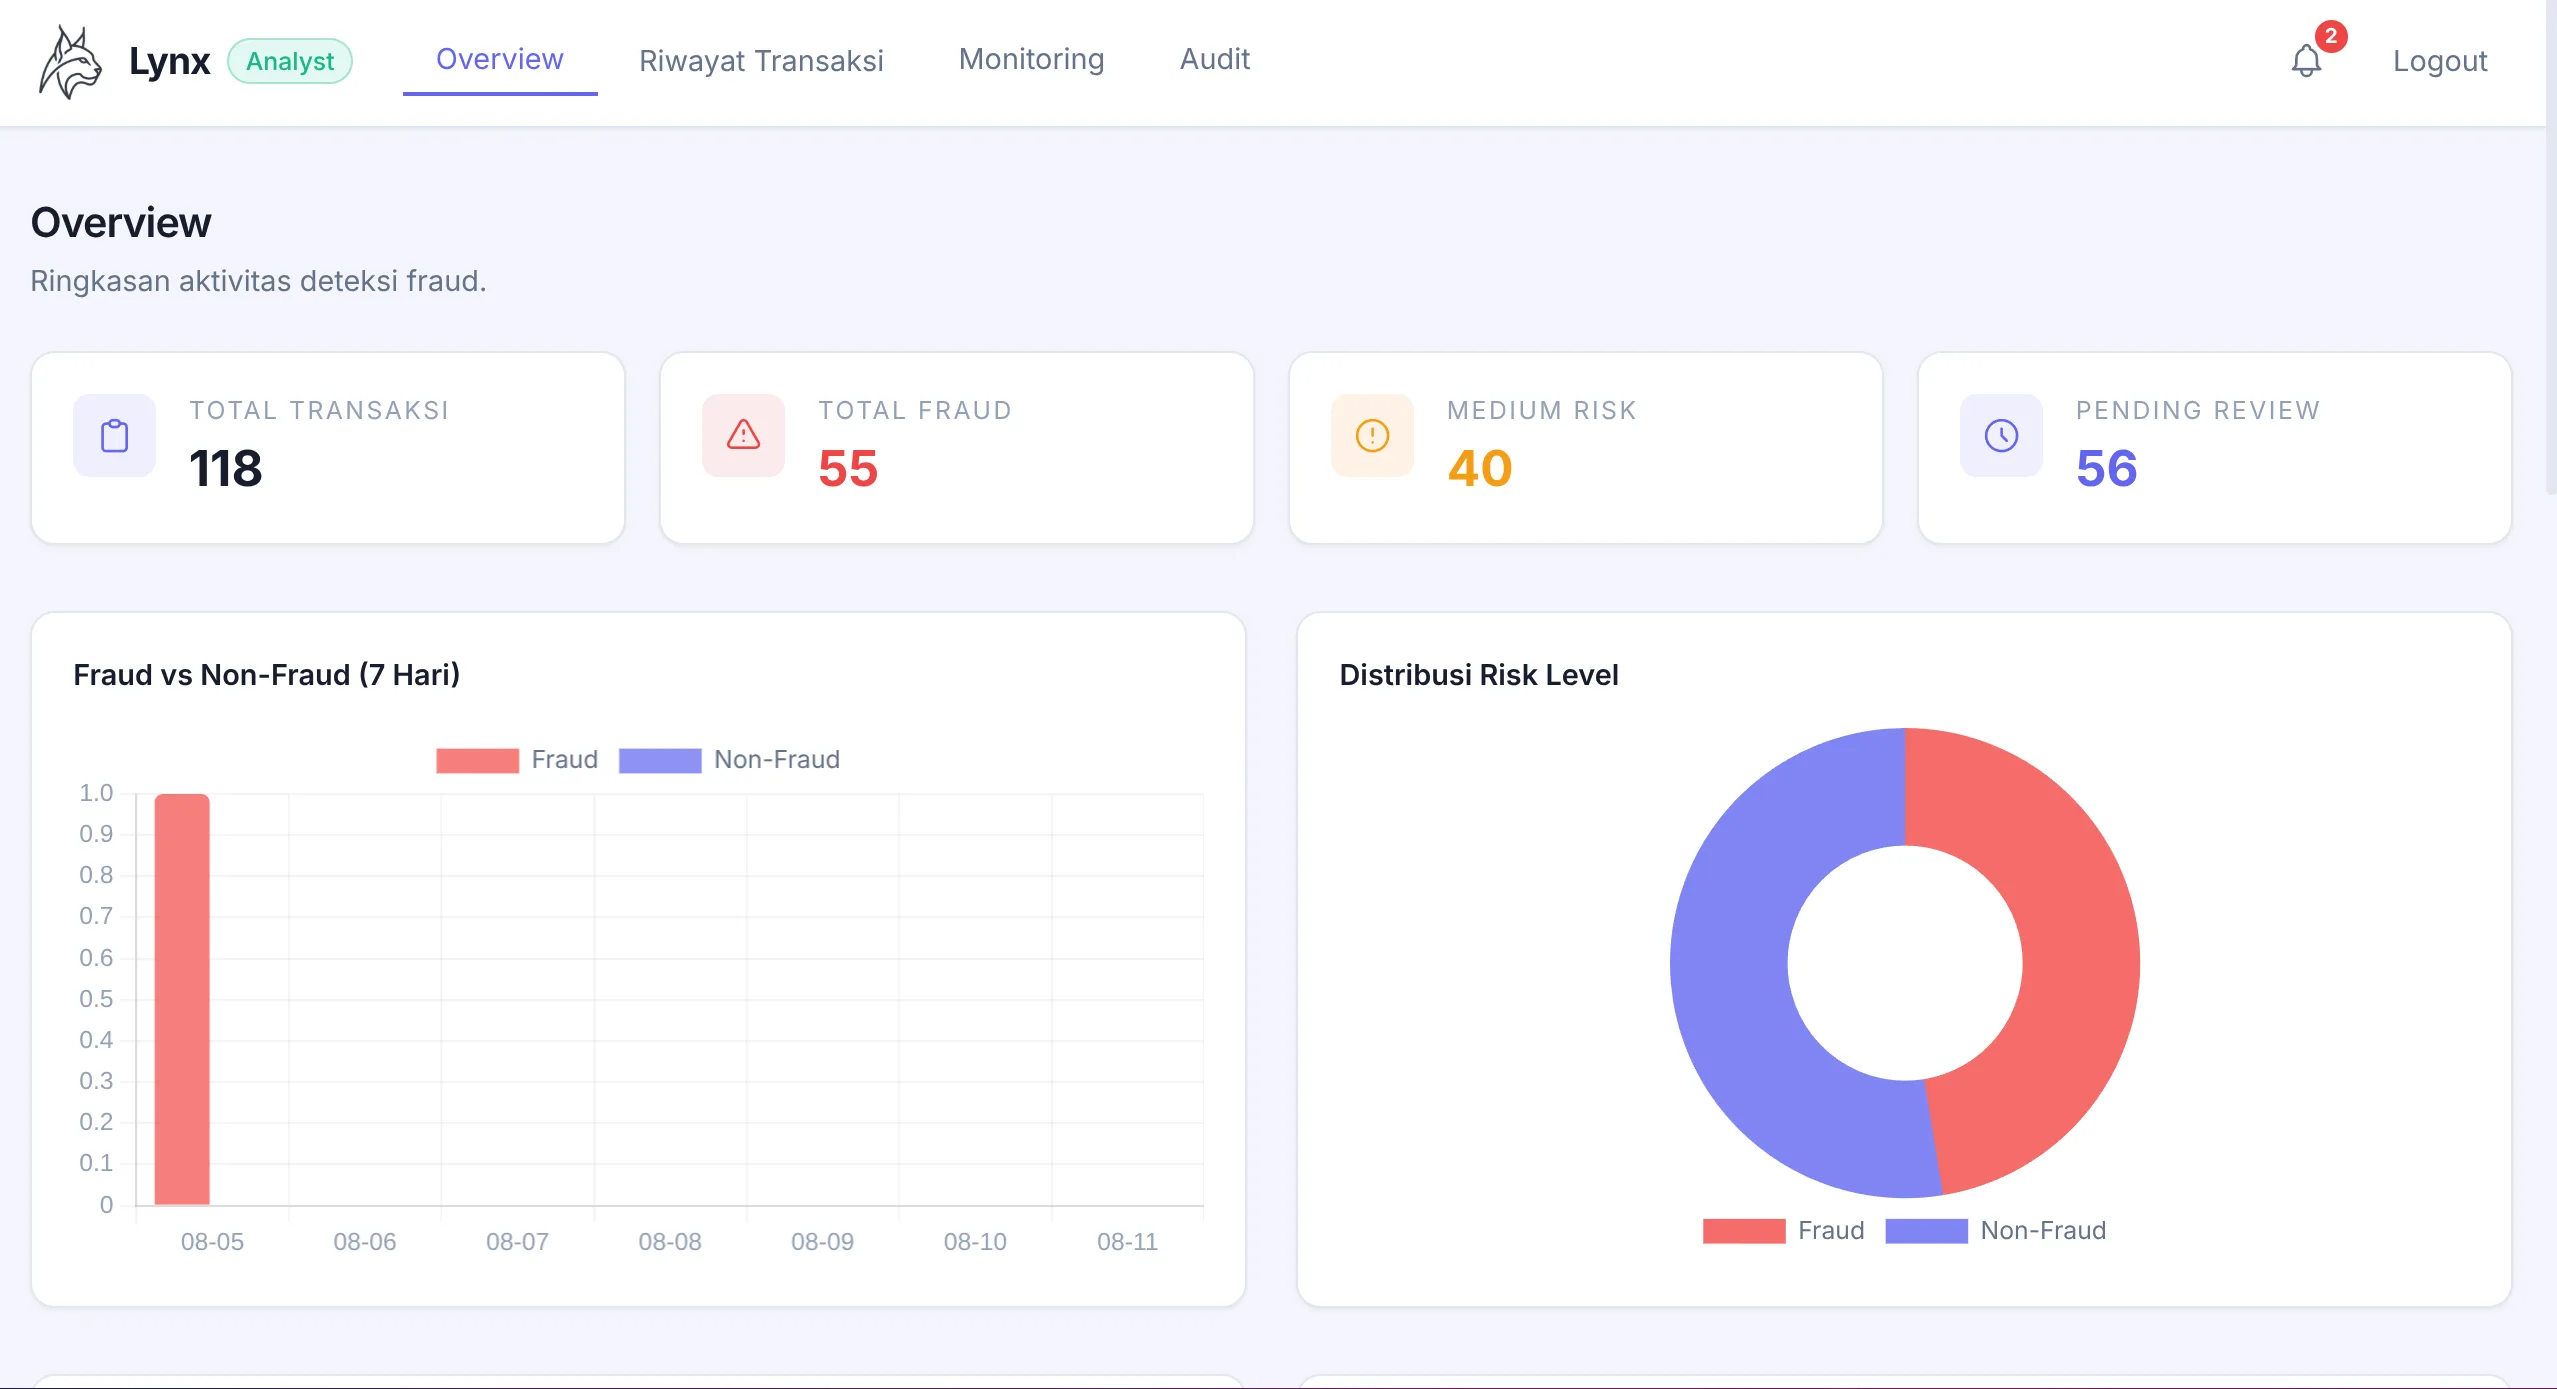The height and width of the screenshot is (1389, 2557).
Task: Click the Medium Risk value 40
Action: (x=1480, y=468)
